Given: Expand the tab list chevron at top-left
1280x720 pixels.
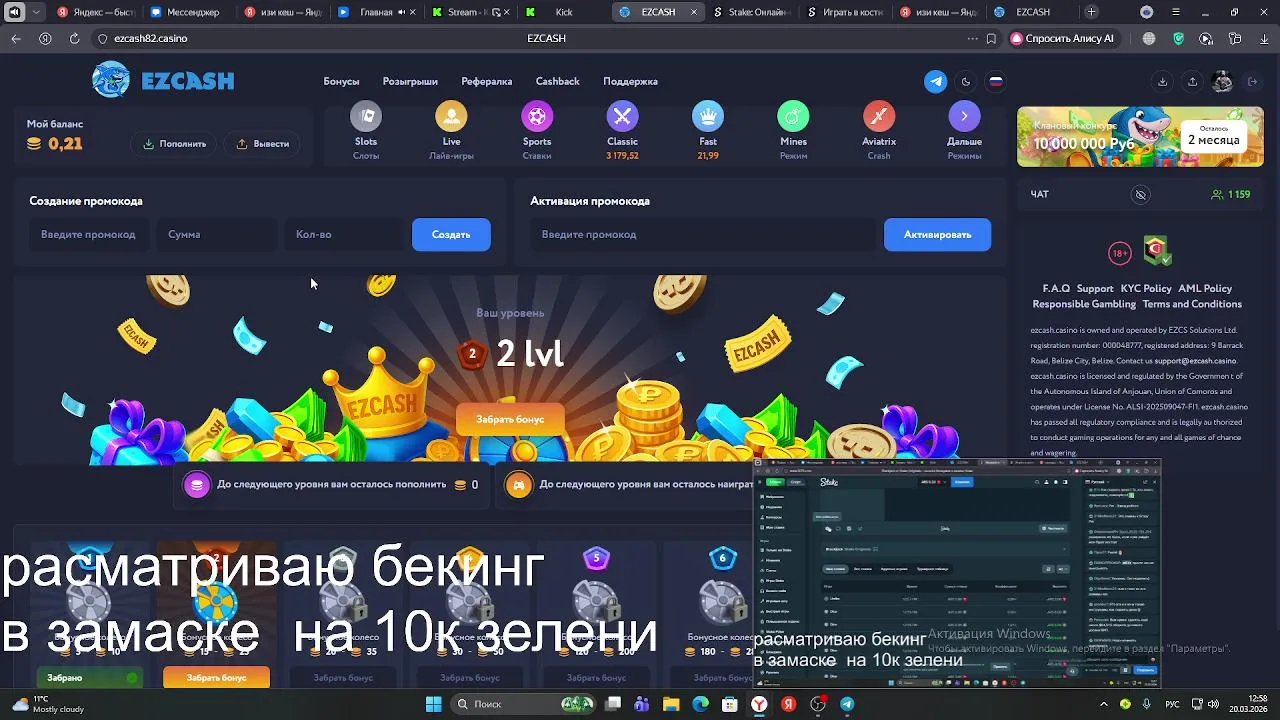Looking at the screenshot, I should (37, 12).
